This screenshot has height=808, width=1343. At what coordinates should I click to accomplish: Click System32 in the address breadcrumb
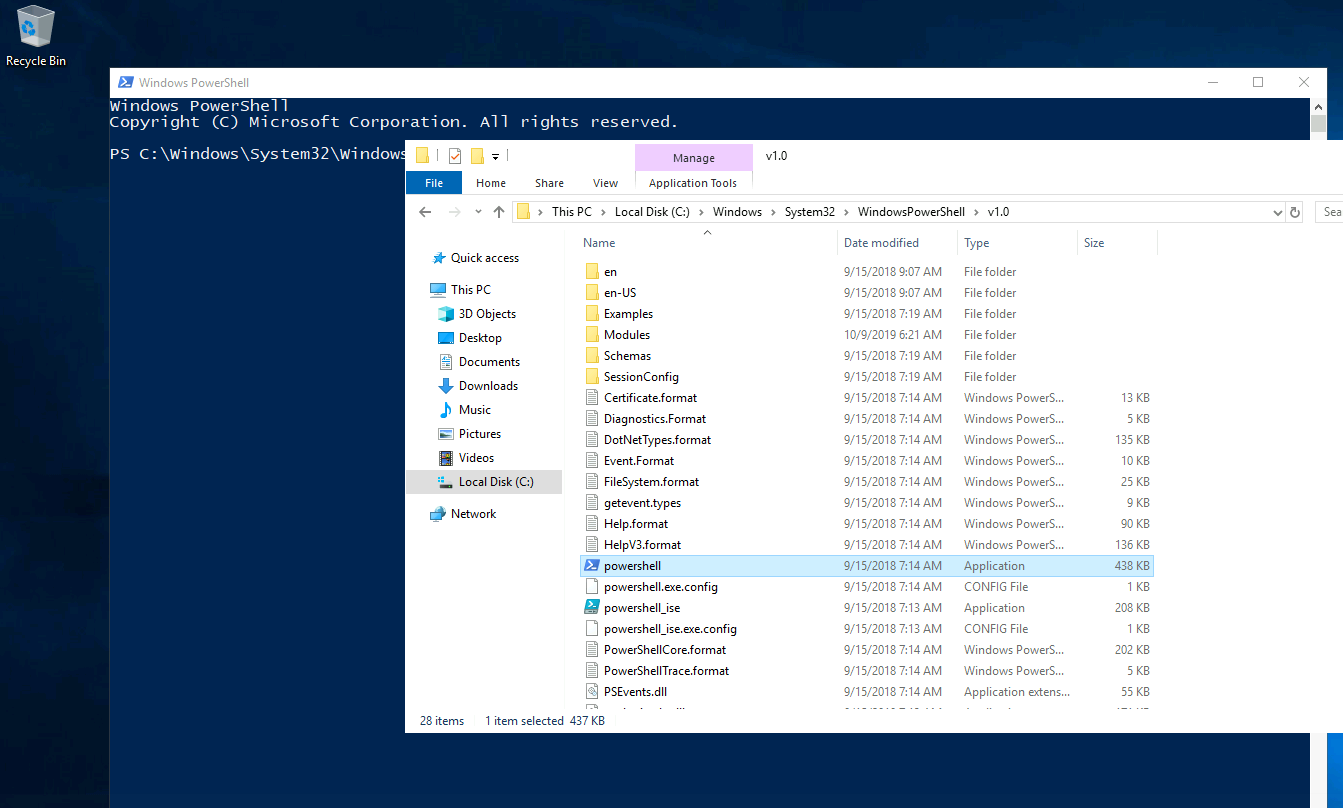click(810, 212)
